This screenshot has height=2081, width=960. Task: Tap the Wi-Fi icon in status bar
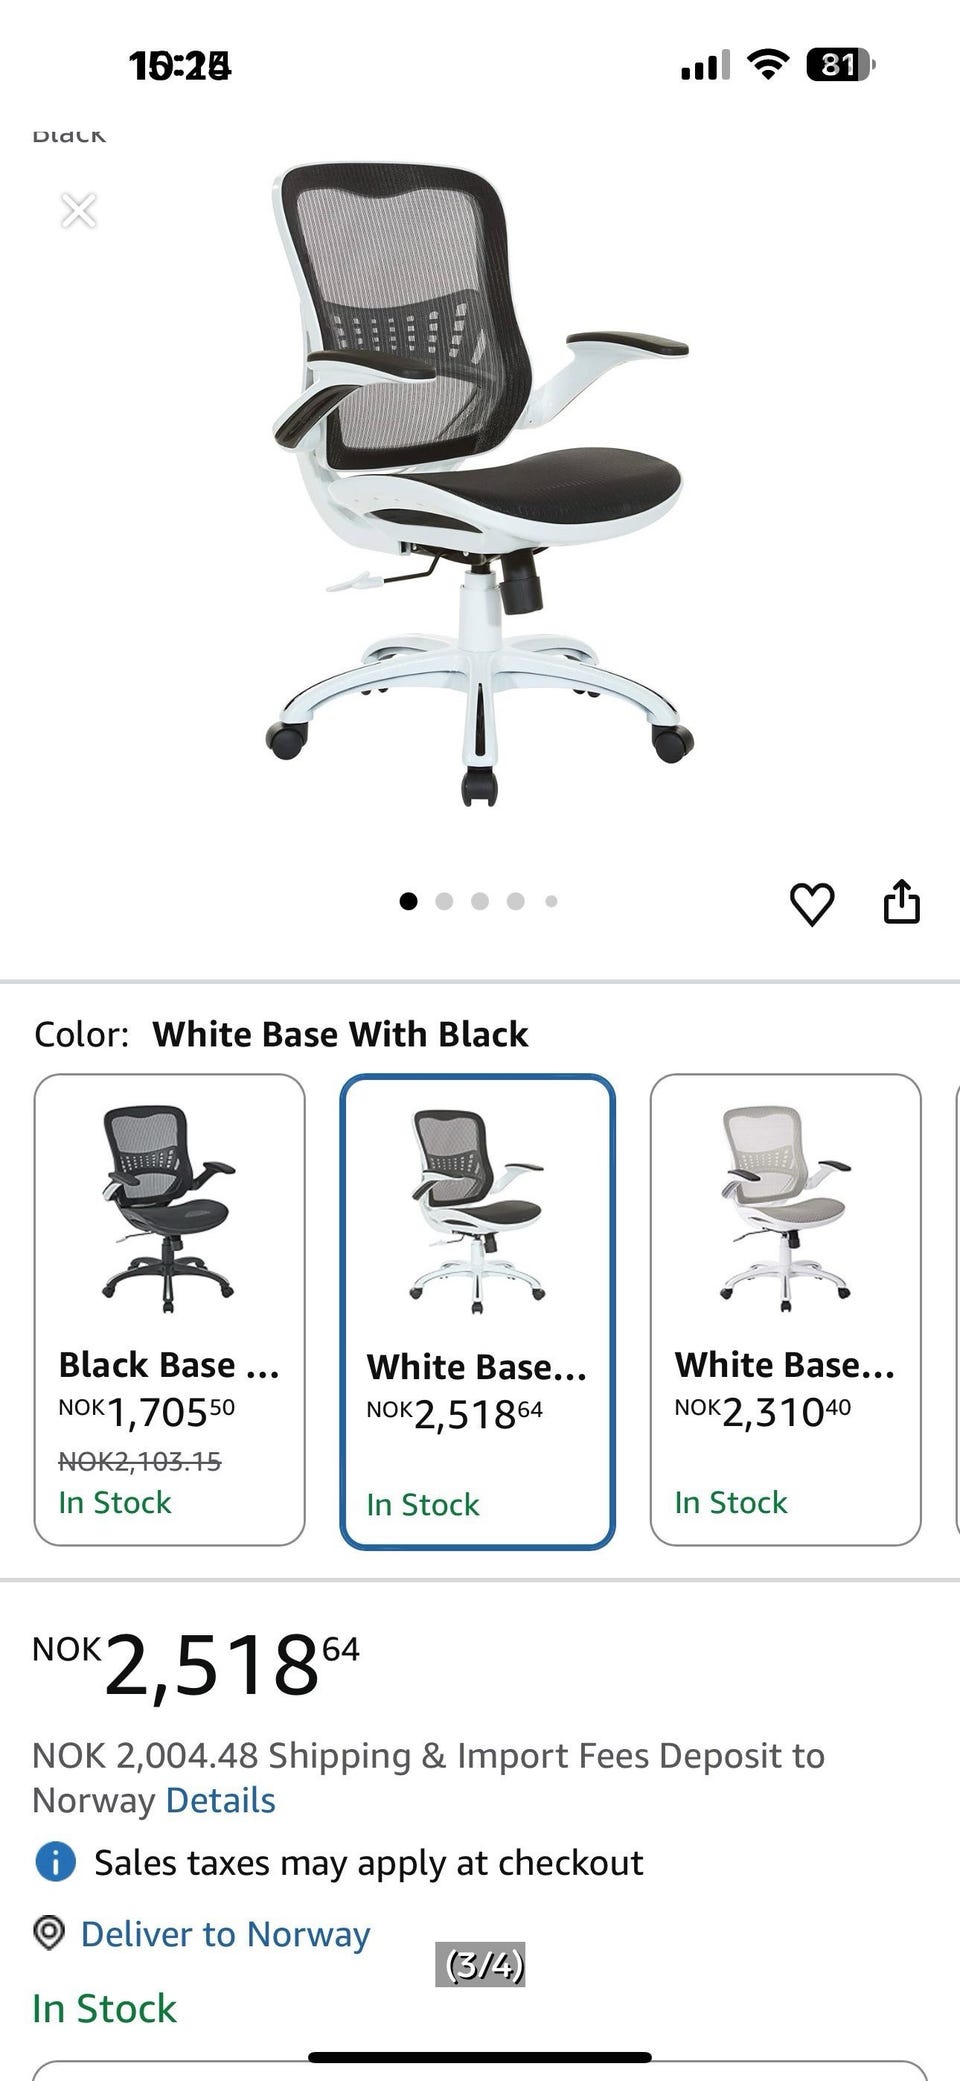point(768,66)
